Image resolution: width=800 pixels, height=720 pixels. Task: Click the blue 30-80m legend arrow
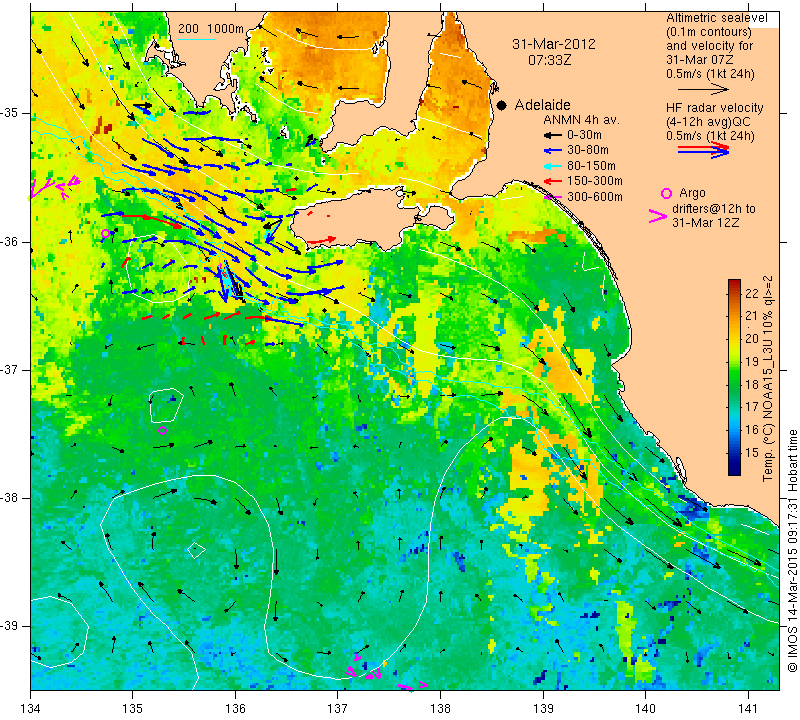pos(553,151)
